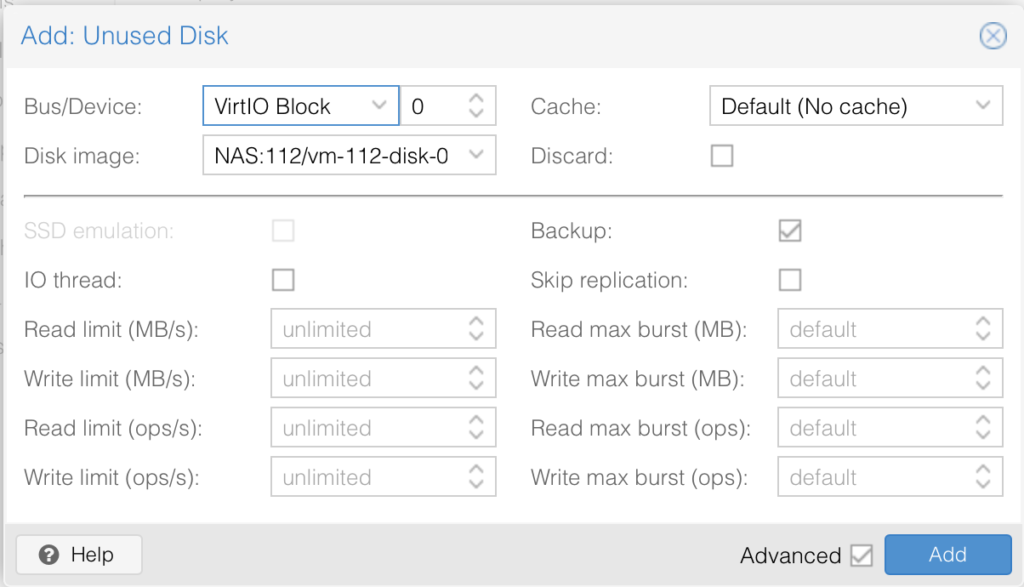Select the NAS:112/vm-112-disk-0 image value
The width and height of the screenshot is (1024, 587).
tap(340, 155)
